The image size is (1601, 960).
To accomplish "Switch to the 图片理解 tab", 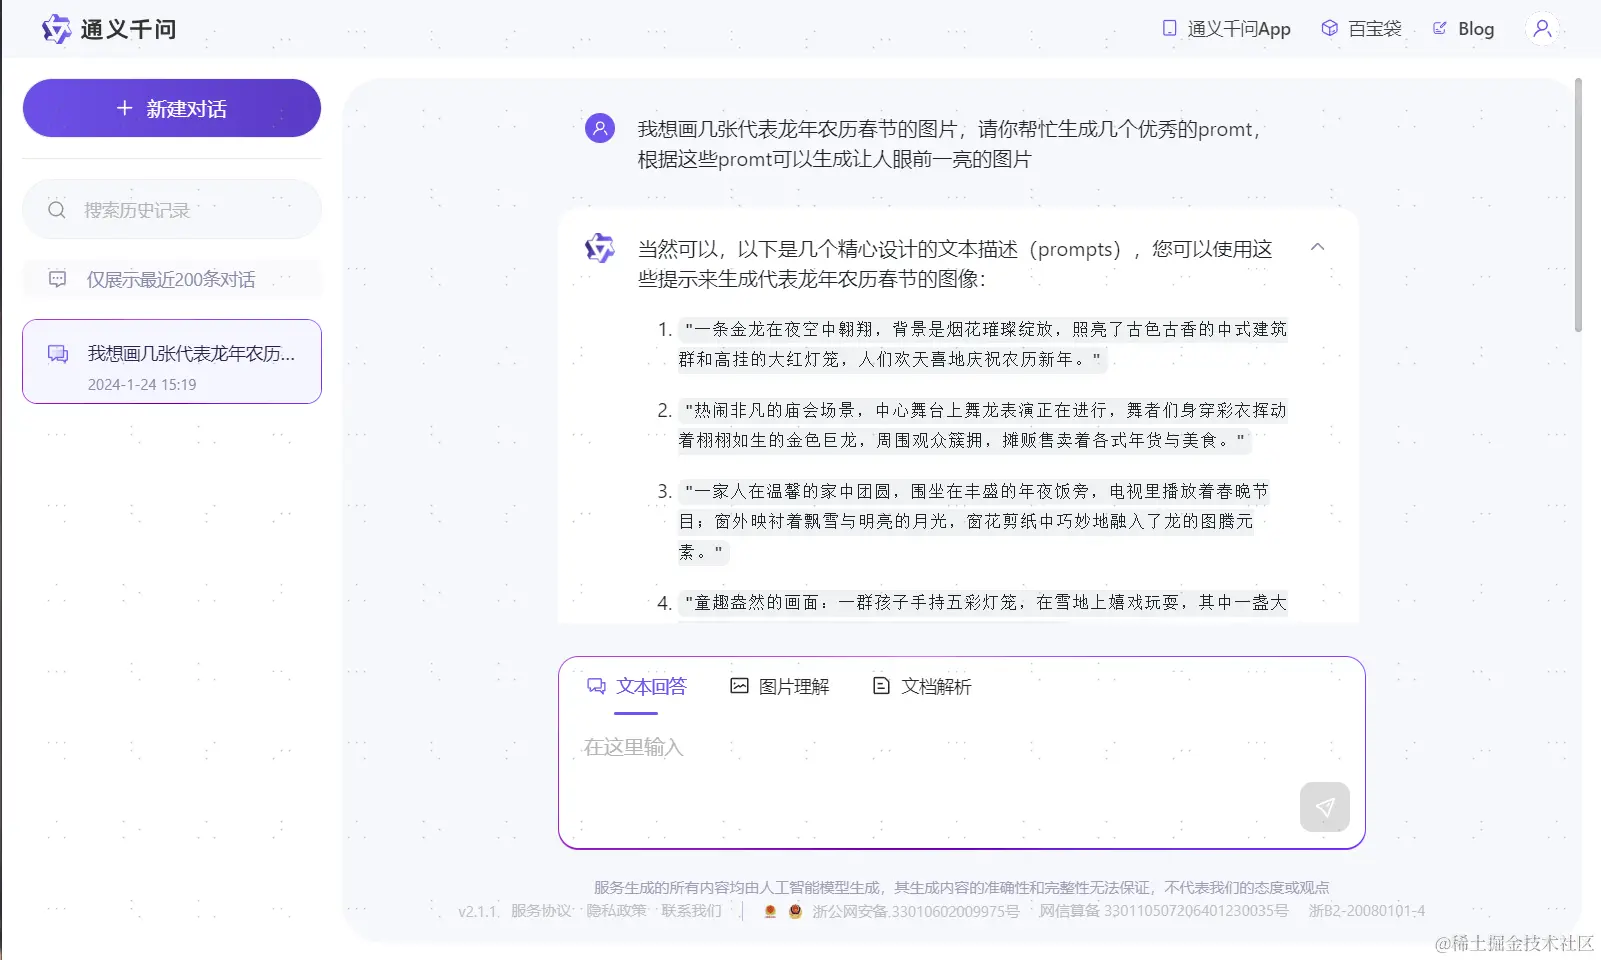I will click(780, 686).
